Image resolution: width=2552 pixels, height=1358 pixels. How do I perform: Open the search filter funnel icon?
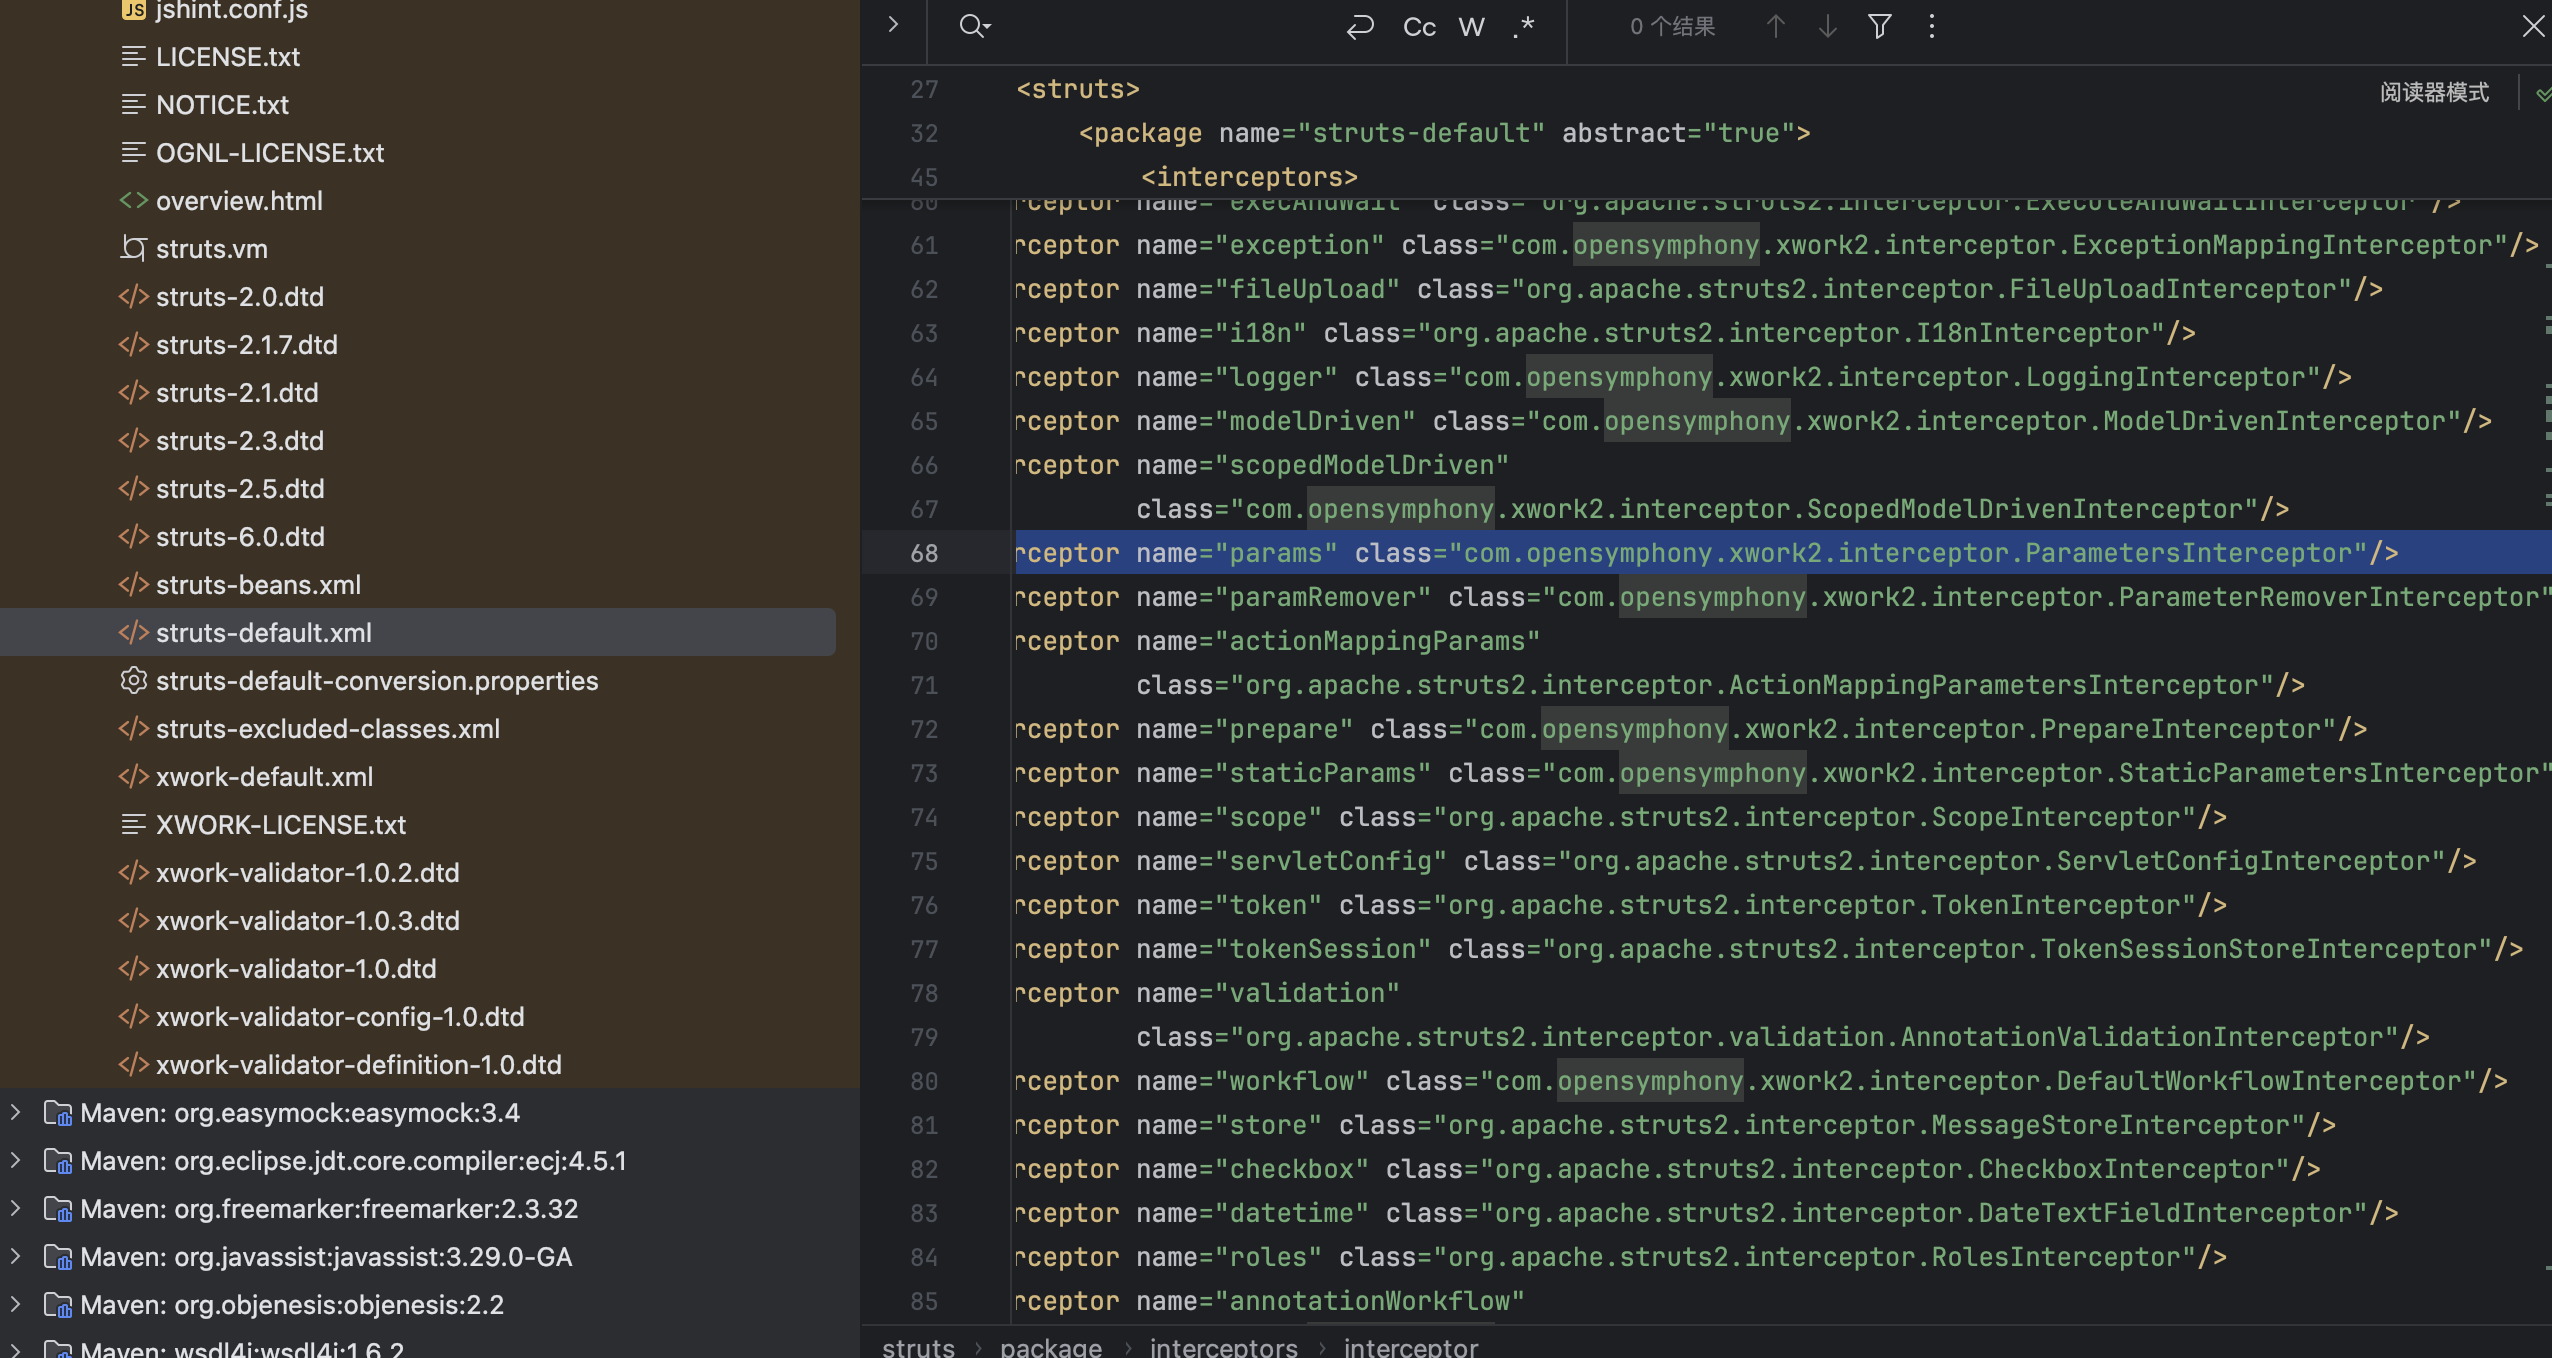1879,27
